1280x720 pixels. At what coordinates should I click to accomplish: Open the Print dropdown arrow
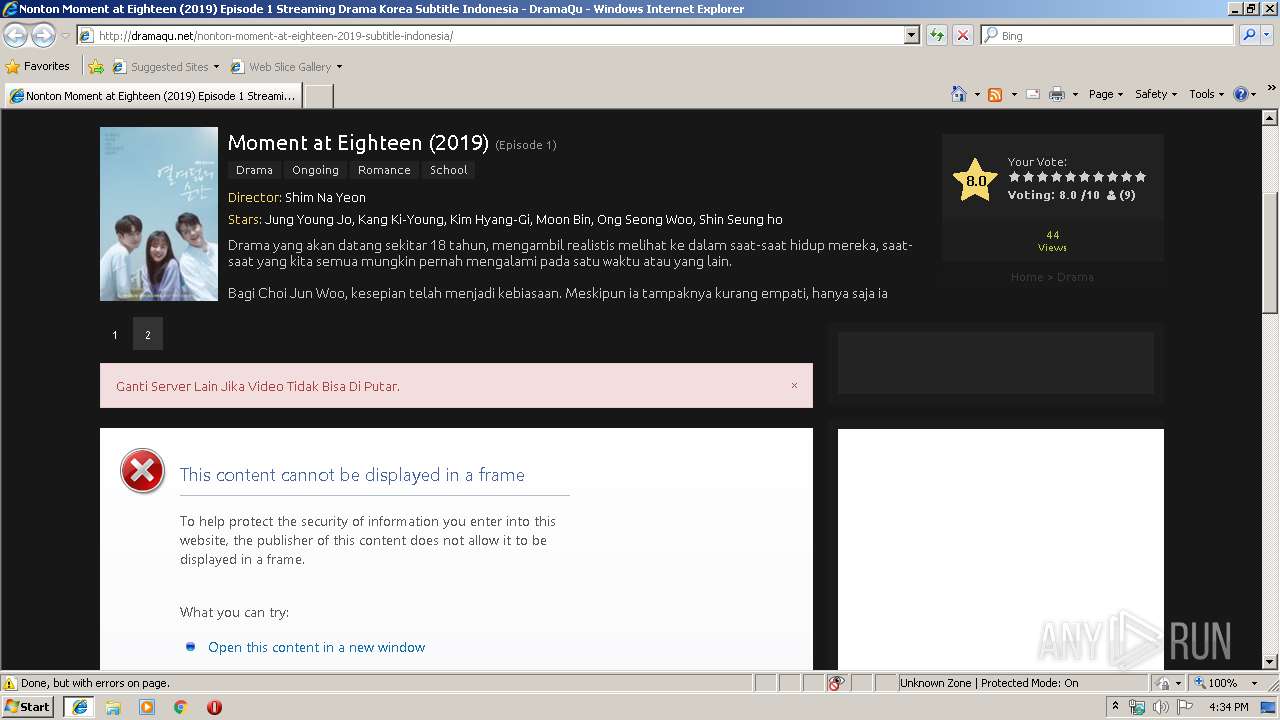pos(1075,94)
